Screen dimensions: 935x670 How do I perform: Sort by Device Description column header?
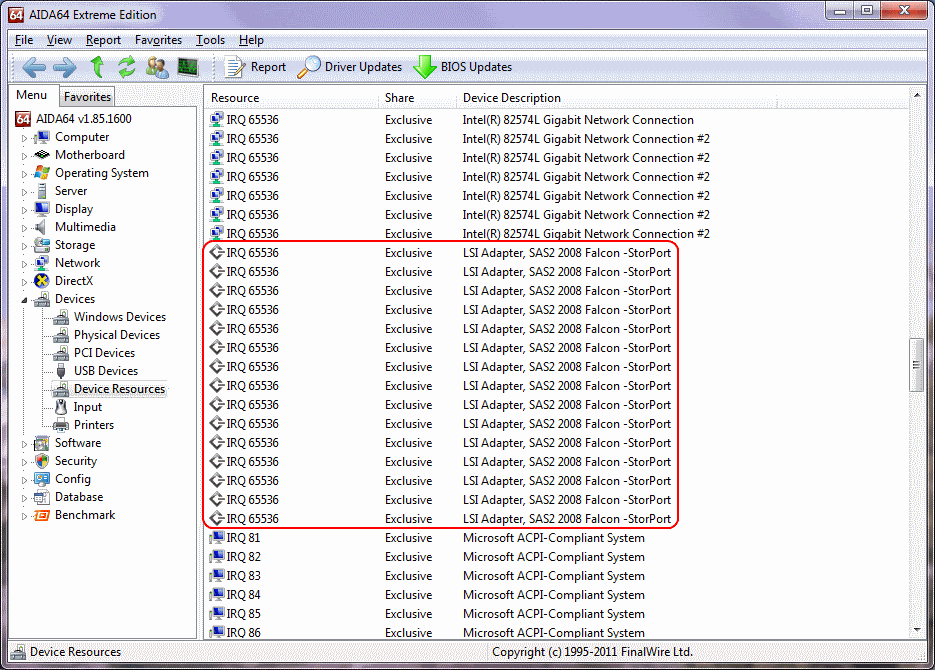coord(617,98)
